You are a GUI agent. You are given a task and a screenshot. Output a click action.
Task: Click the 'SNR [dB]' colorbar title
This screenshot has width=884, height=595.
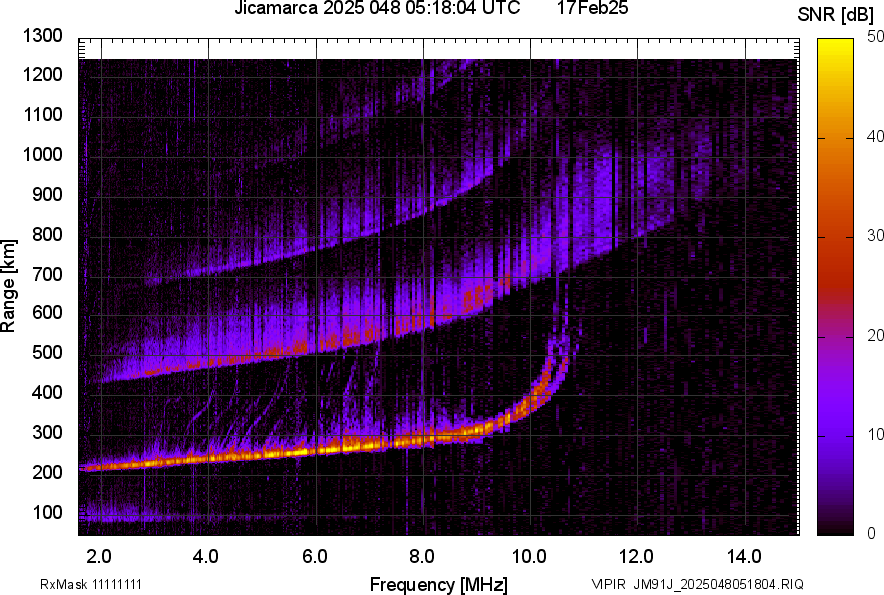835,14
